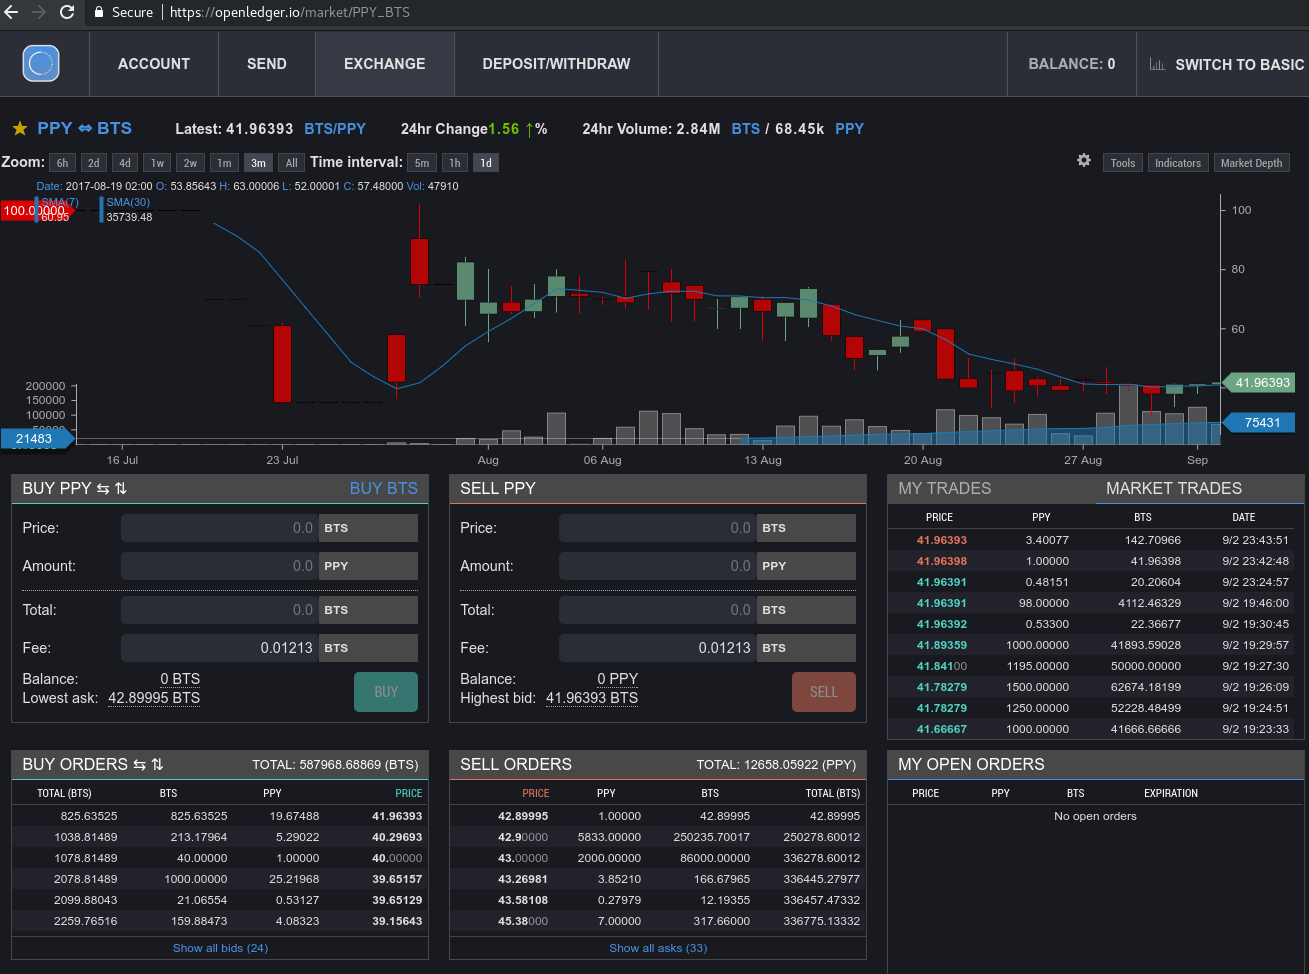Select buy order row priced 41.96393
The height and width of the screenshot is (974, 1309).
tap(220, 816)
